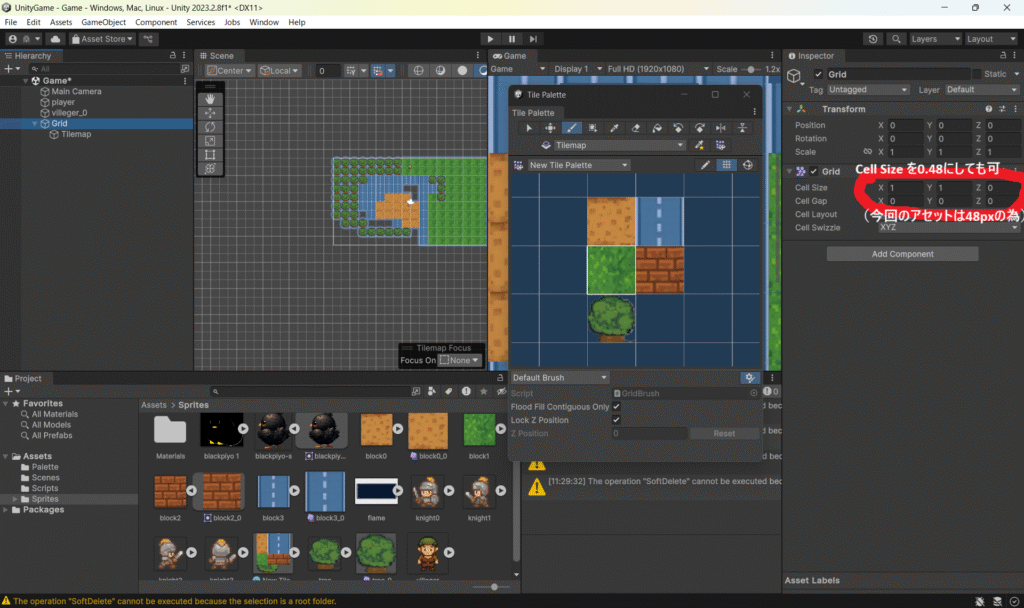Open the Window menu

coord(264,22)
